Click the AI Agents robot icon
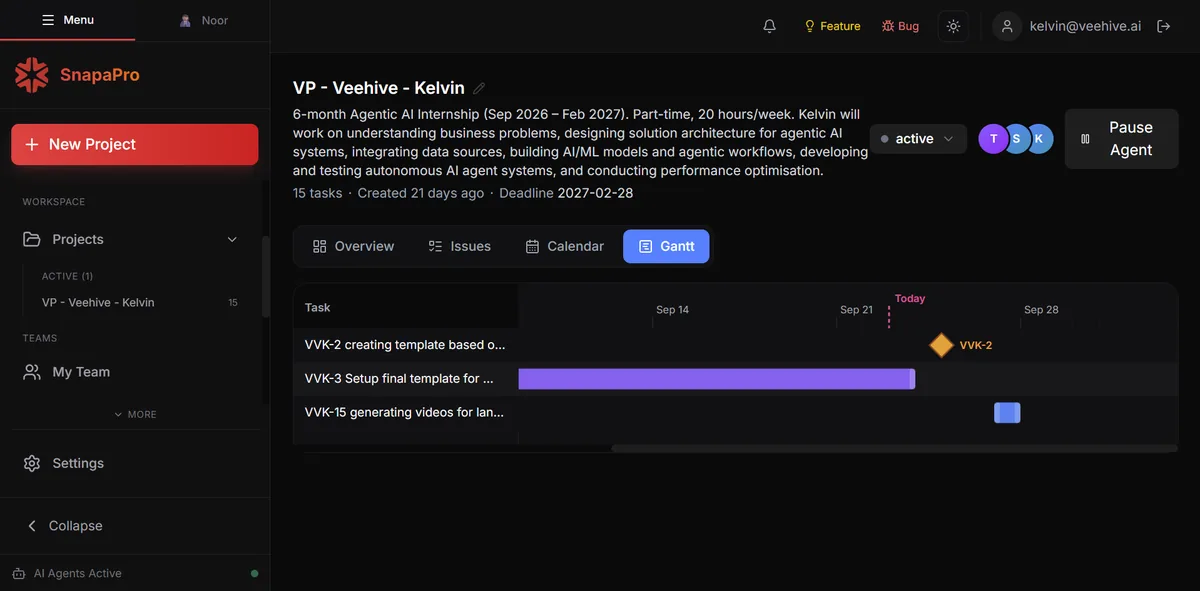 (x=18, y=573)
